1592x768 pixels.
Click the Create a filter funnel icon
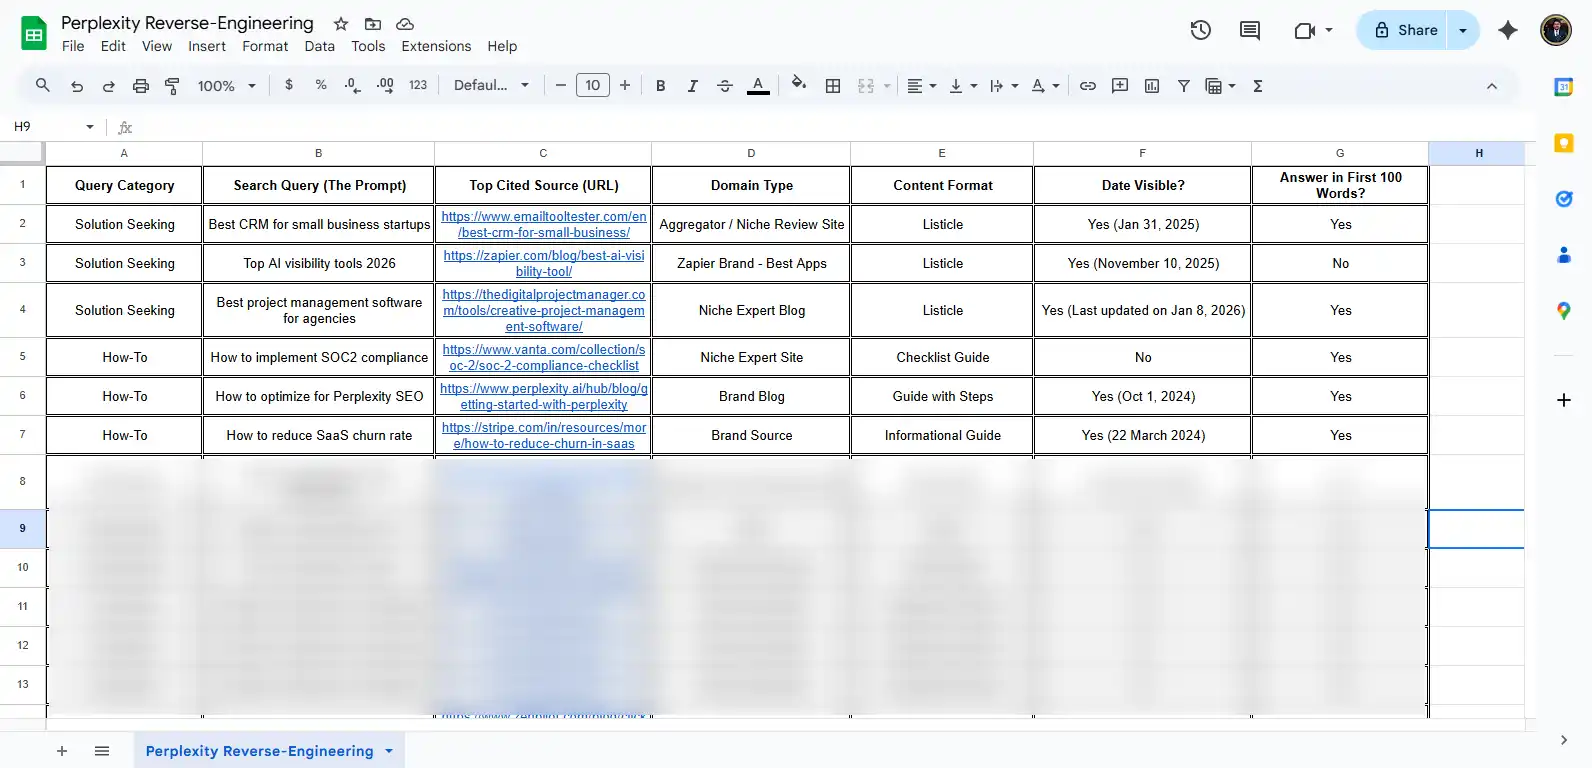1184,86
